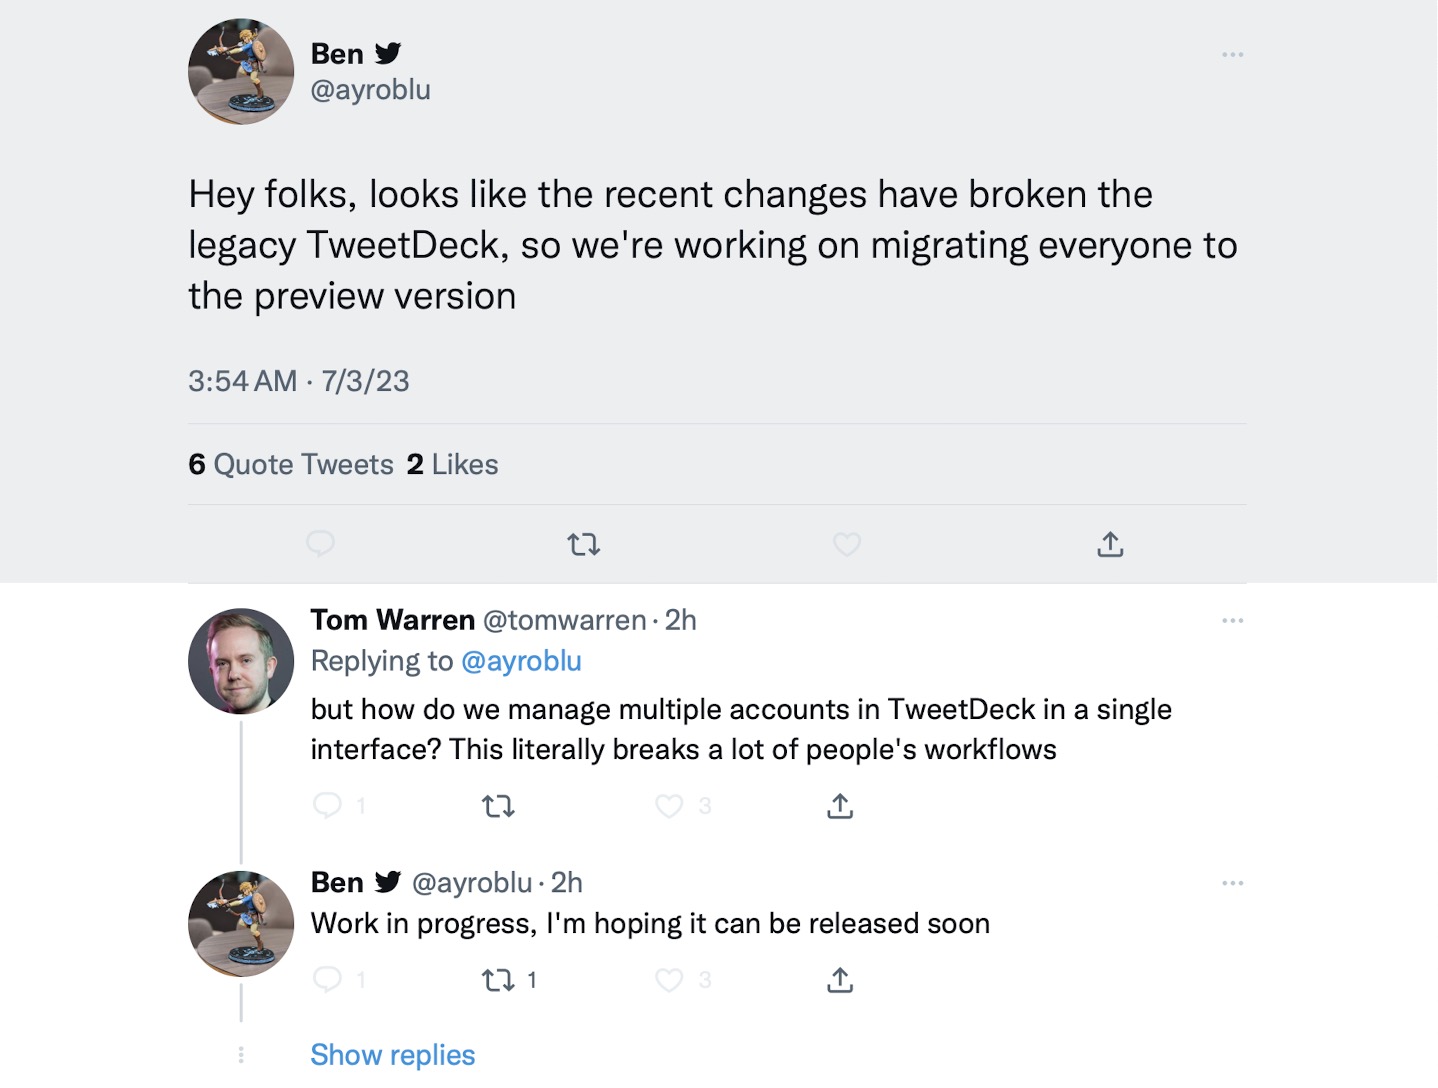Open Tom Warren's profile picture
Screen dimensions: 1438x1088
tap(241, 661)
